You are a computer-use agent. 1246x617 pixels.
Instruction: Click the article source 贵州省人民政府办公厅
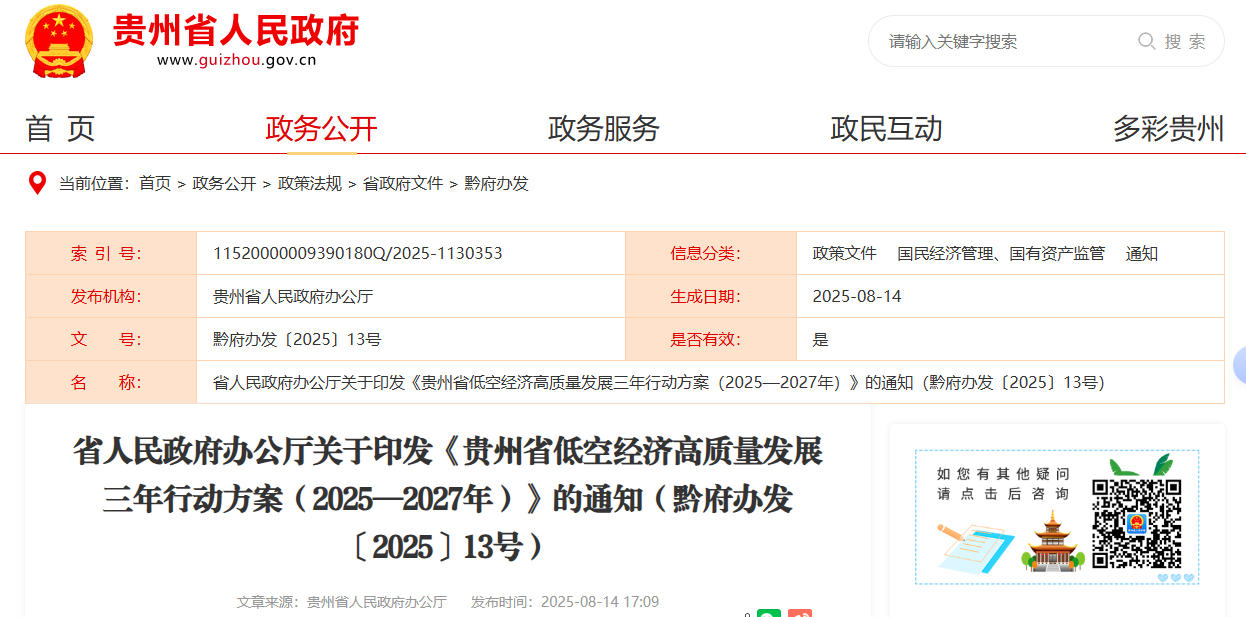coord(377,602)
